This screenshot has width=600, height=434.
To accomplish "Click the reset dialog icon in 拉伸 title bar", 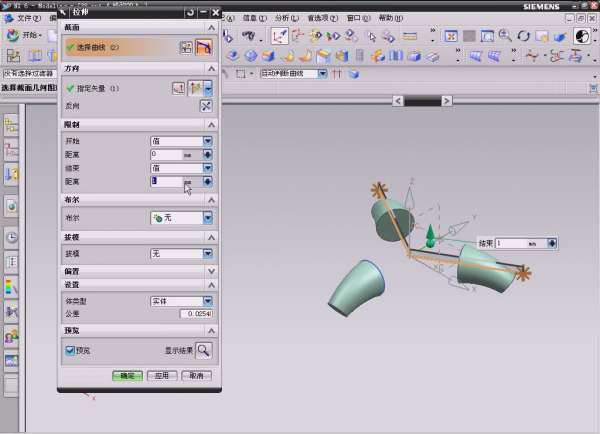I will coord(190,12).
